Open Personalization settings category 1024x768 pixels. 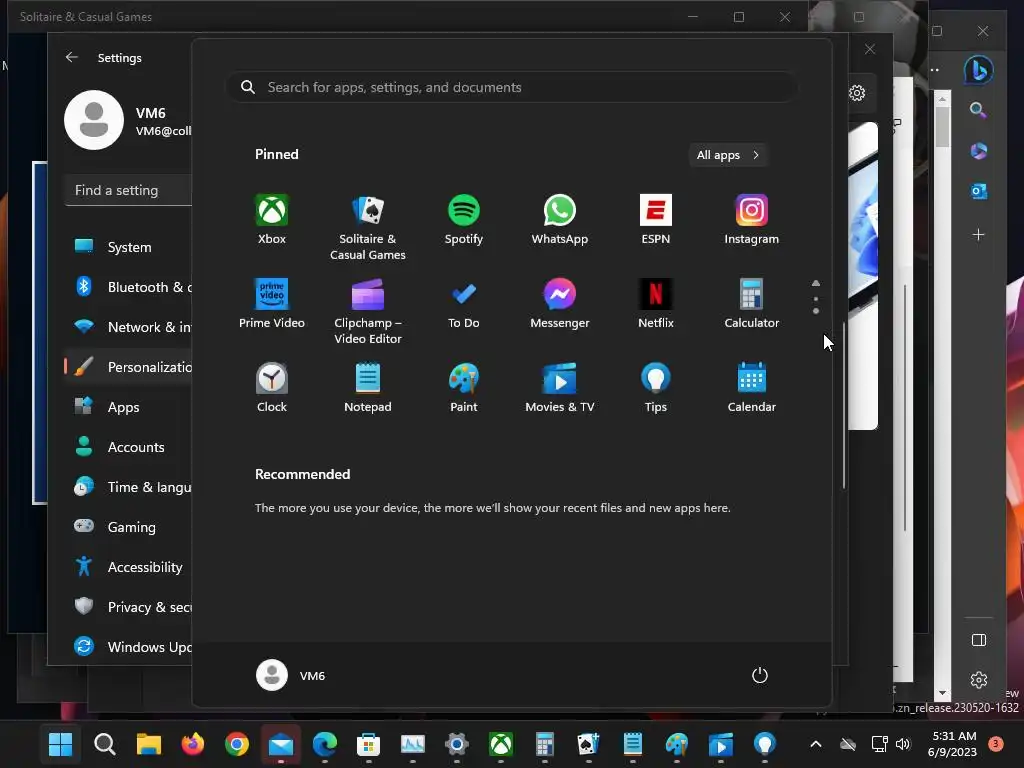pyautogui.click(x=129, y=366)
